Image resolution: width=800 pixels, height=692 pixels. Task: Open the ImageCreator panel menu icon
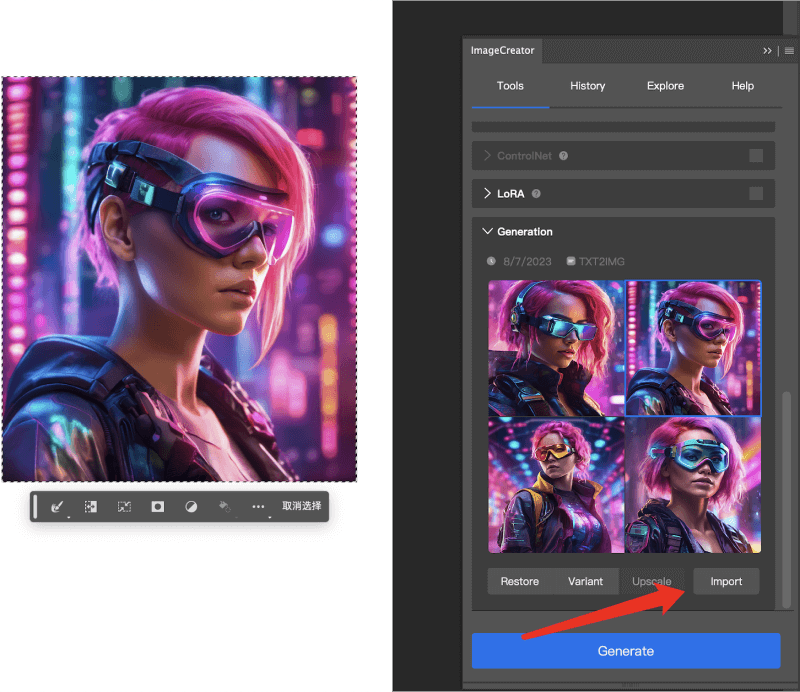789,50
